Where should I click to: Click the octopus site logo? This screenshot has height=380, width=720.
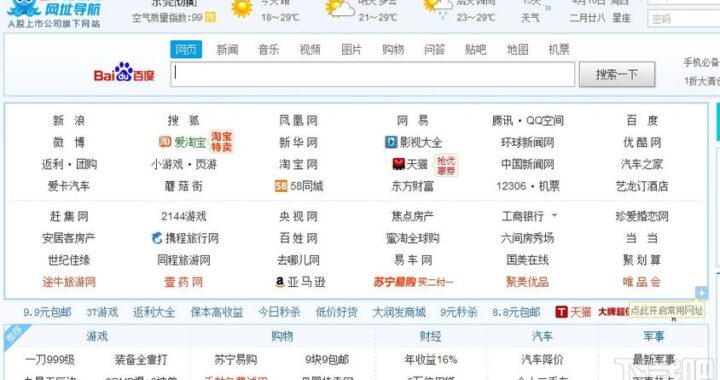[24, 7]
